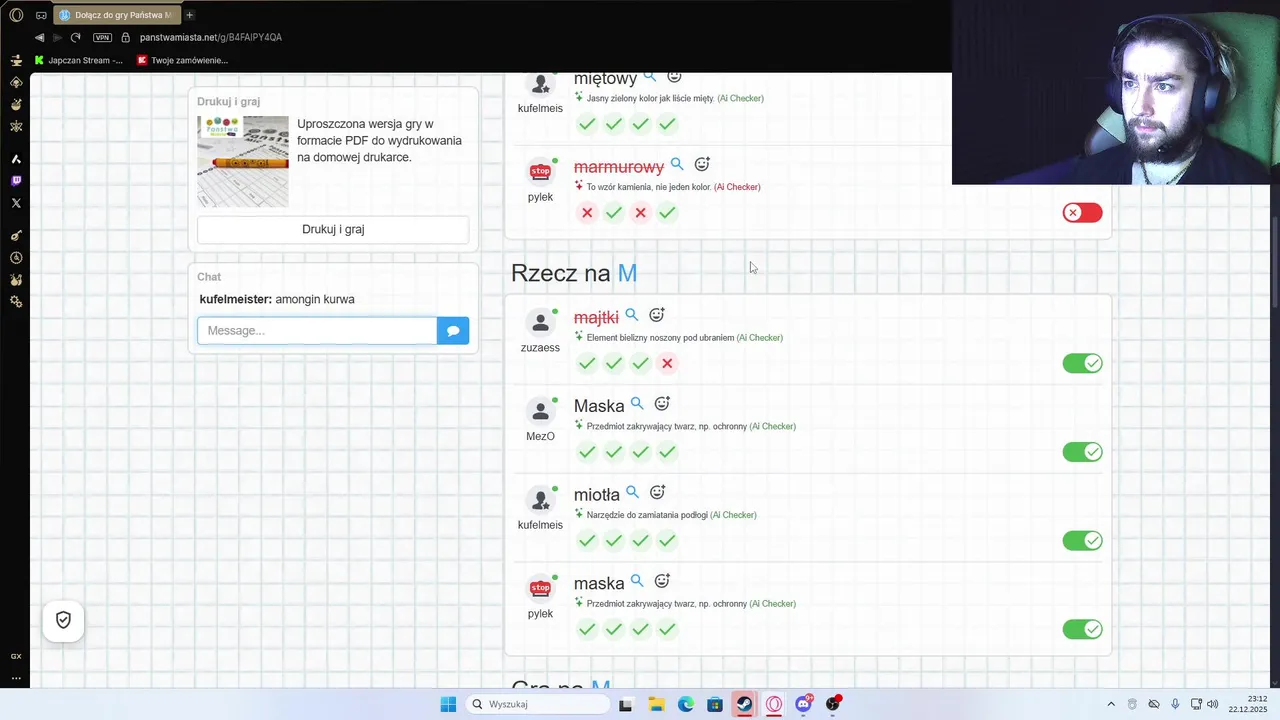Open X (Twitter) in the sidebar

[16, 203]
